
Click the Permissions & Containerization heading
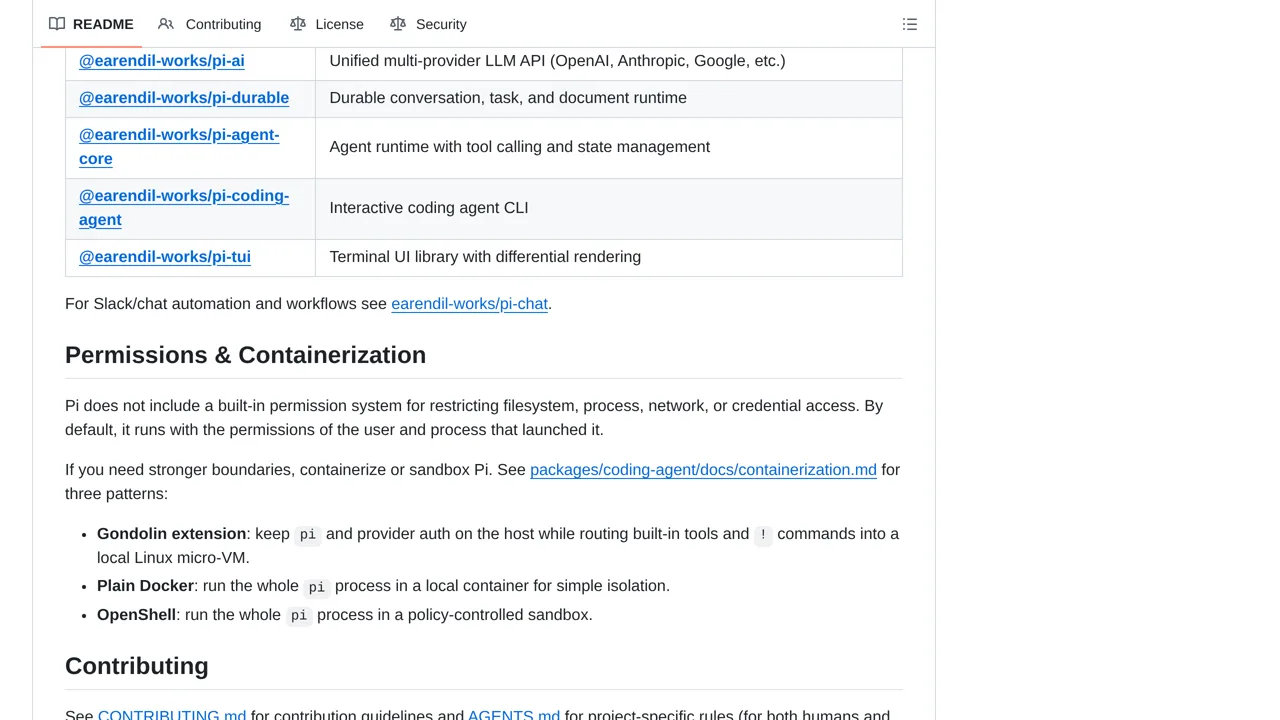coord(245,355)
